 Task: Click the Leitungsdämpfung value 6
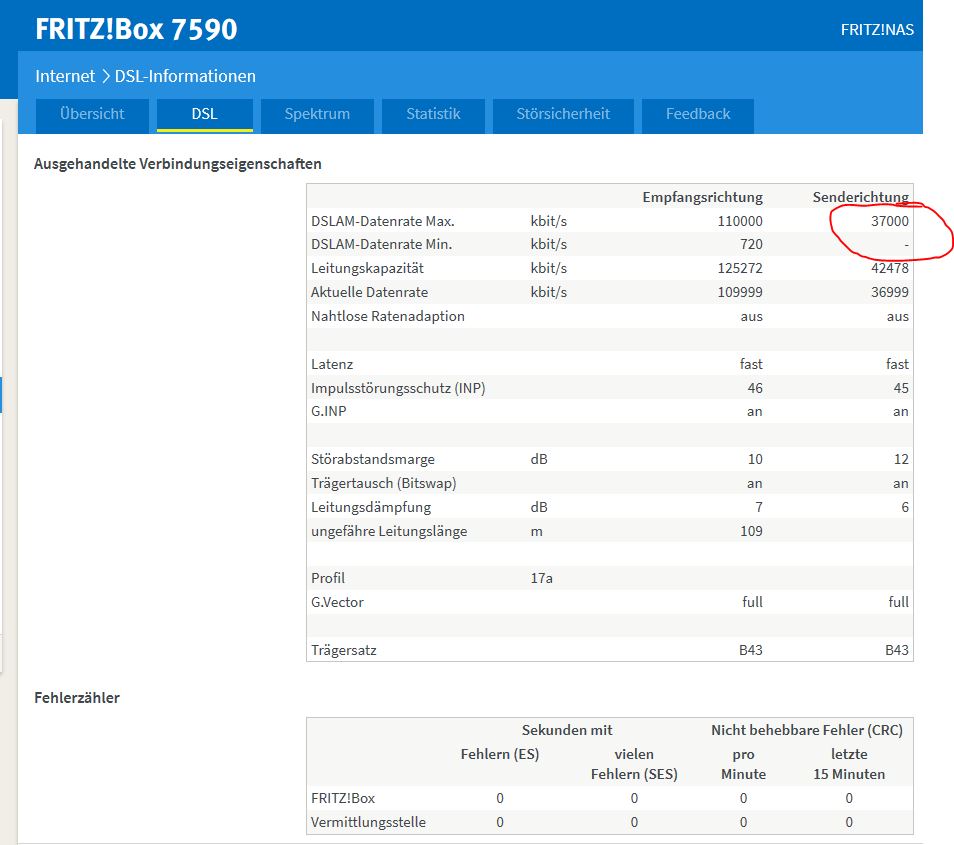(905, 507)
